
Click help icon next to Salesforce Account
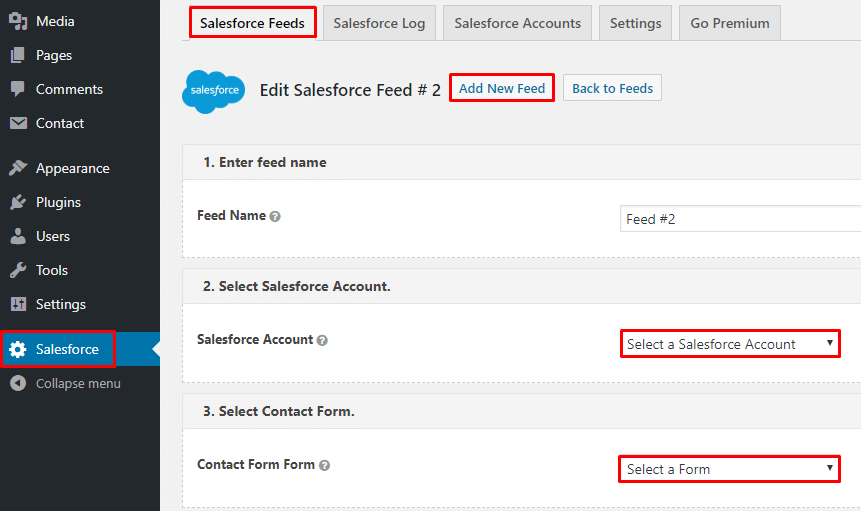(322, 340)
